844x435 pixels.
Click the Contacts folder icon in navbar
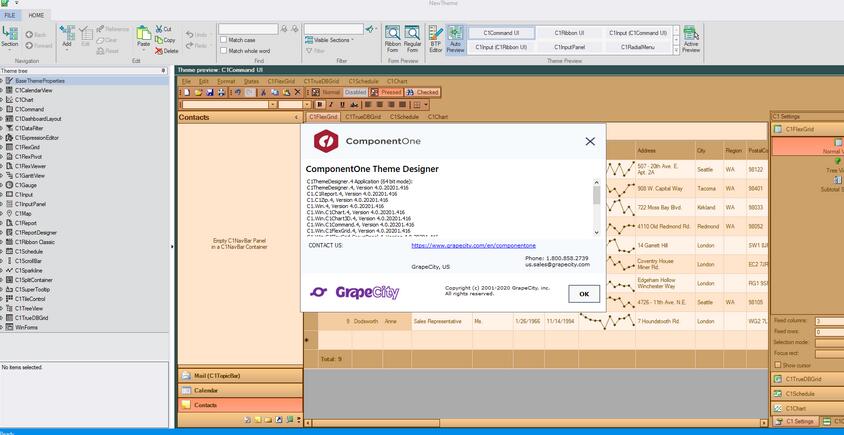click(186, 405)
